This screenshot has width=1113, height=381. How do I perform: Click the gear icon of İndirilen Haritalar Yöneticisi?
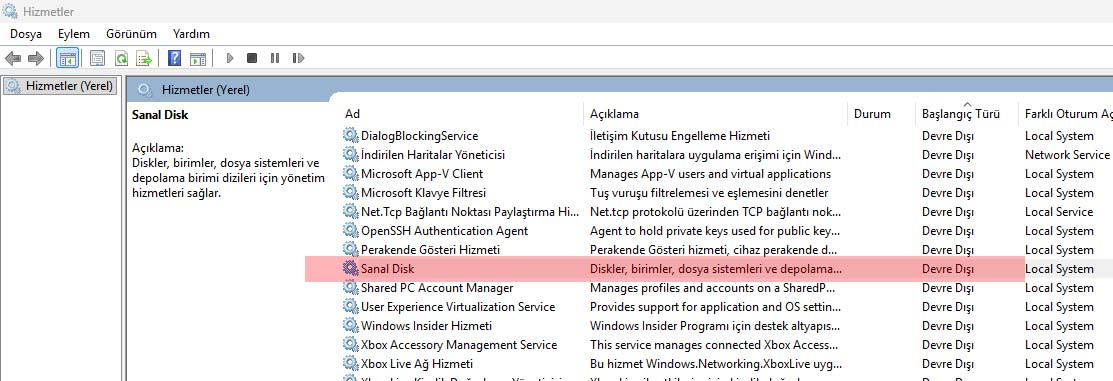pos(351,155)
